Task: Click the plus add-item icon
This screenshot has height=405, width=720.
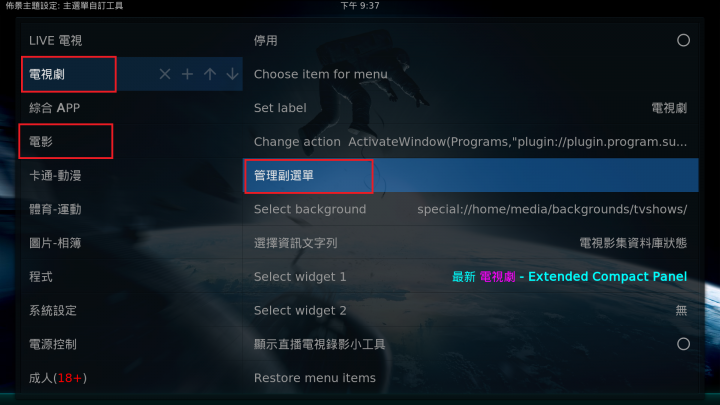Action: coord(187,74)
